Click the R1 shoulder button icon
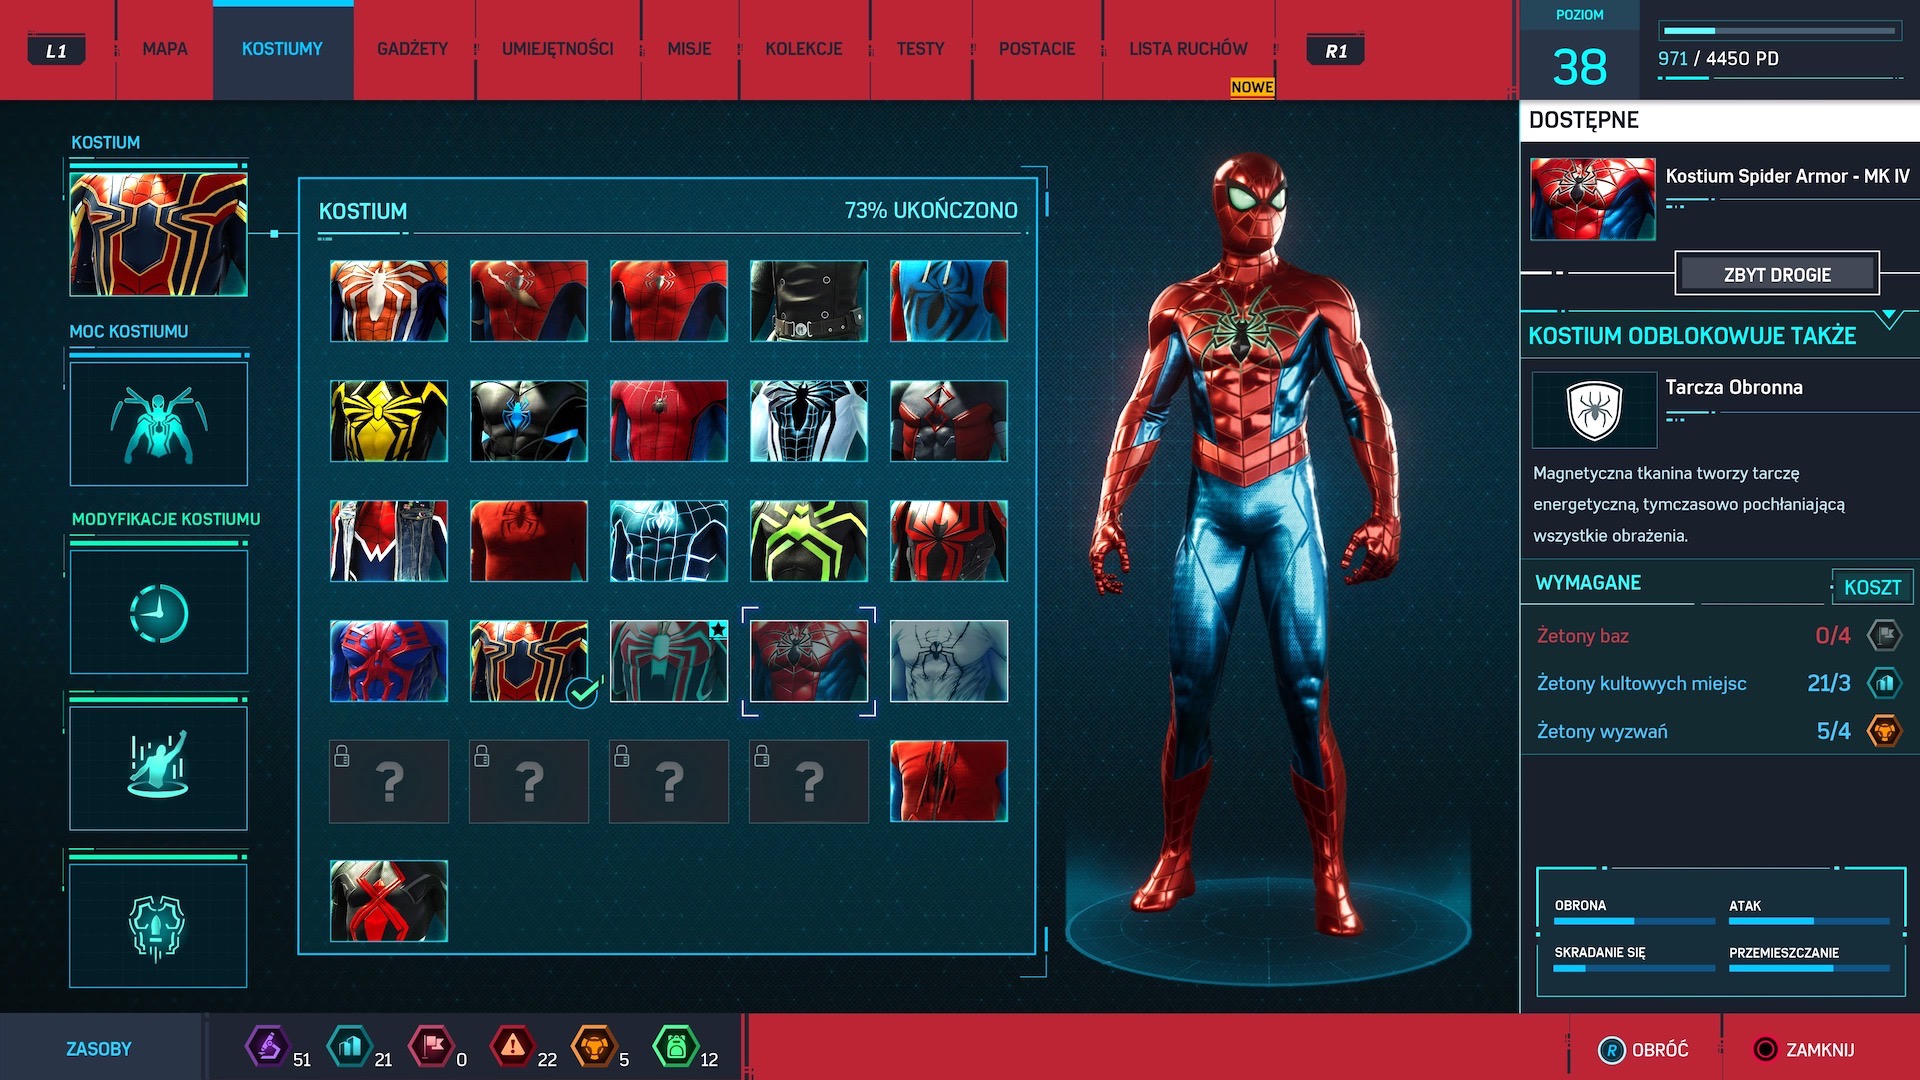 [x=1336, y=51]
